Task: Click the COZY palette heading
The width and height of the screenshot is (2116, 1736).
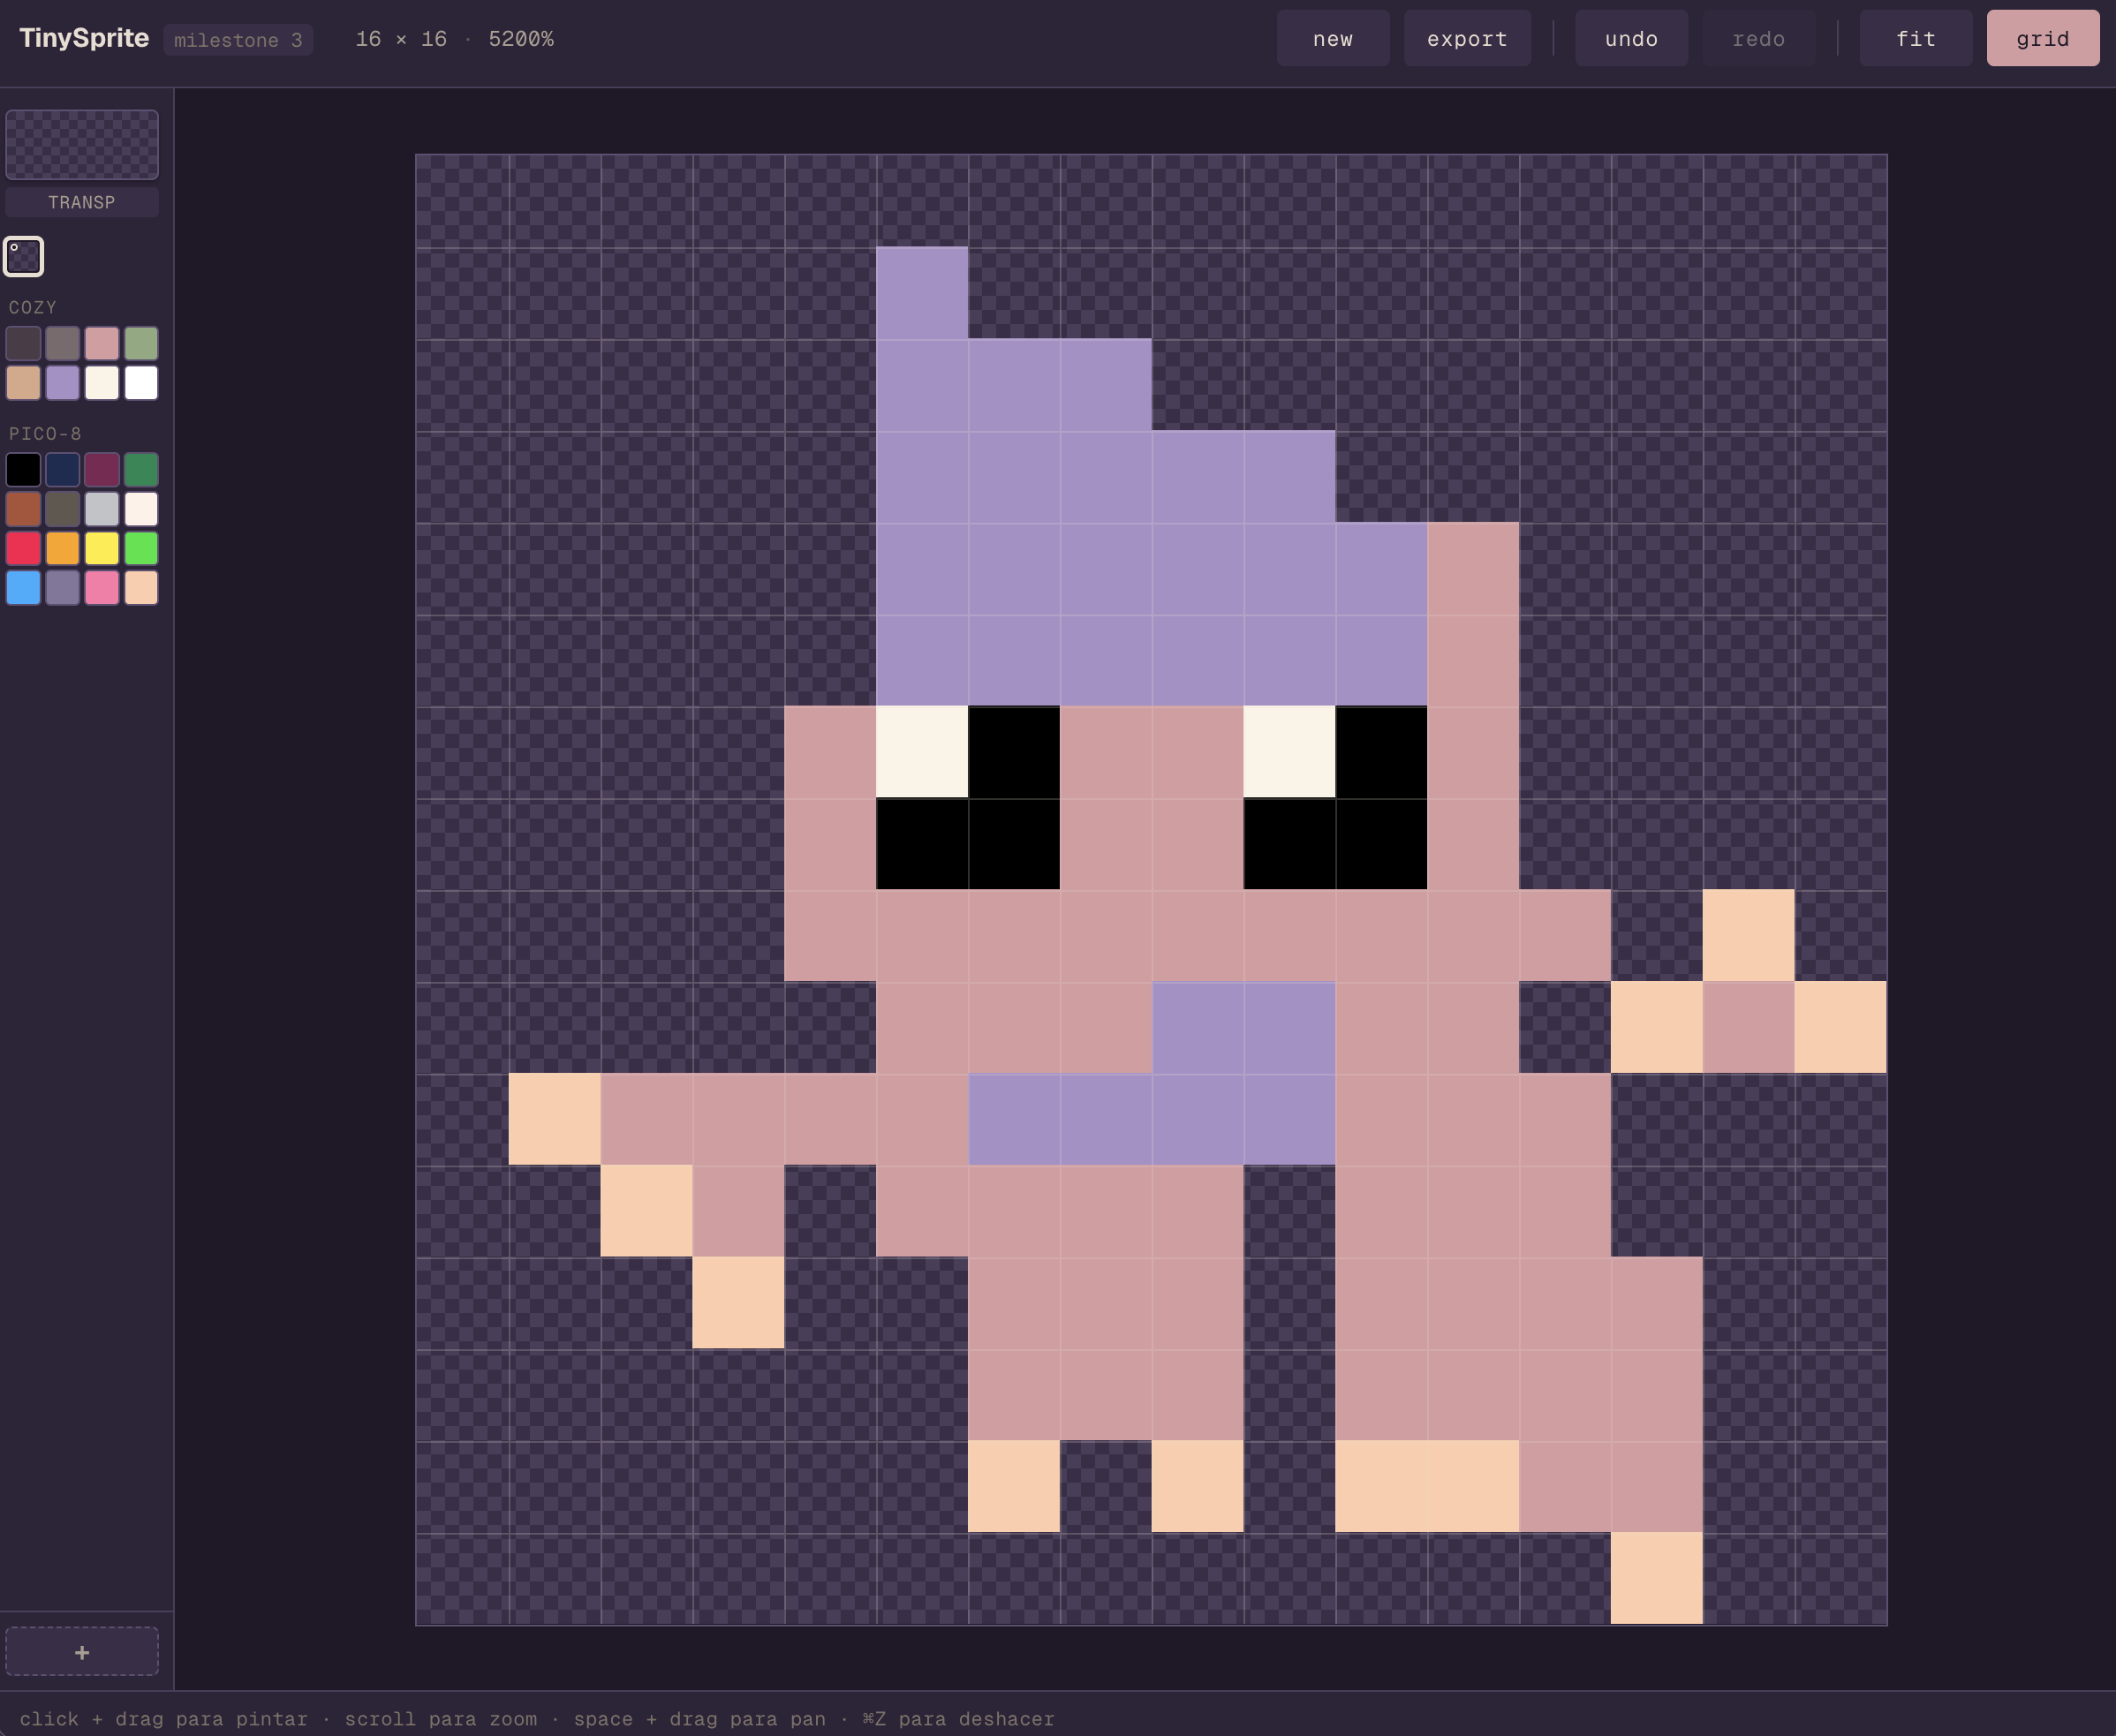Action: tap(33, 307)
